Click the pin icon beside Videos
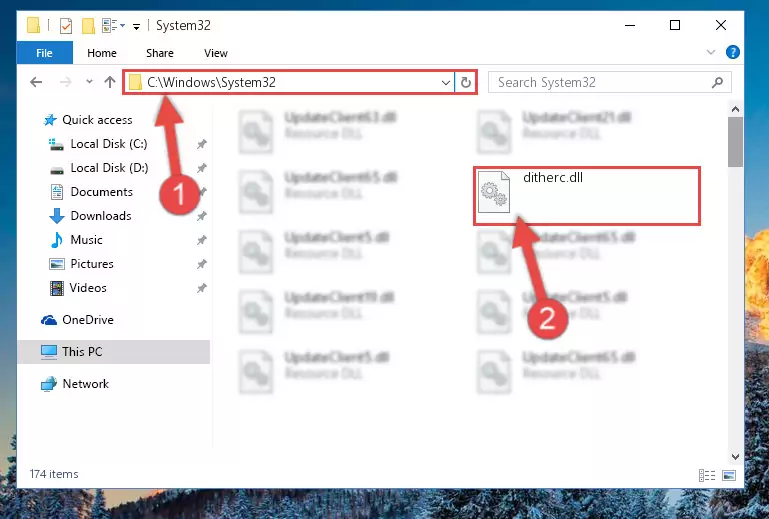The height and width of the screenshot is (519, 769). coord(202,288)
